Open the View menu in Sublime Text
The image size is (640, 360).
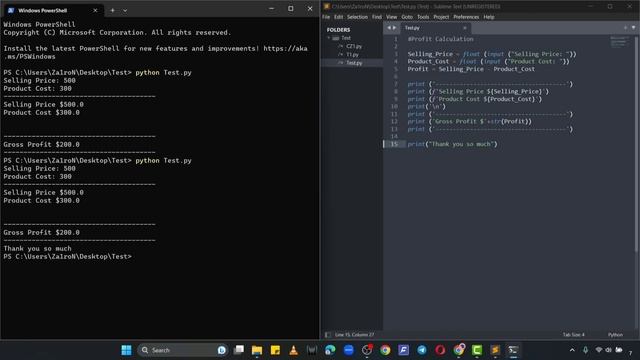point(391,17)
